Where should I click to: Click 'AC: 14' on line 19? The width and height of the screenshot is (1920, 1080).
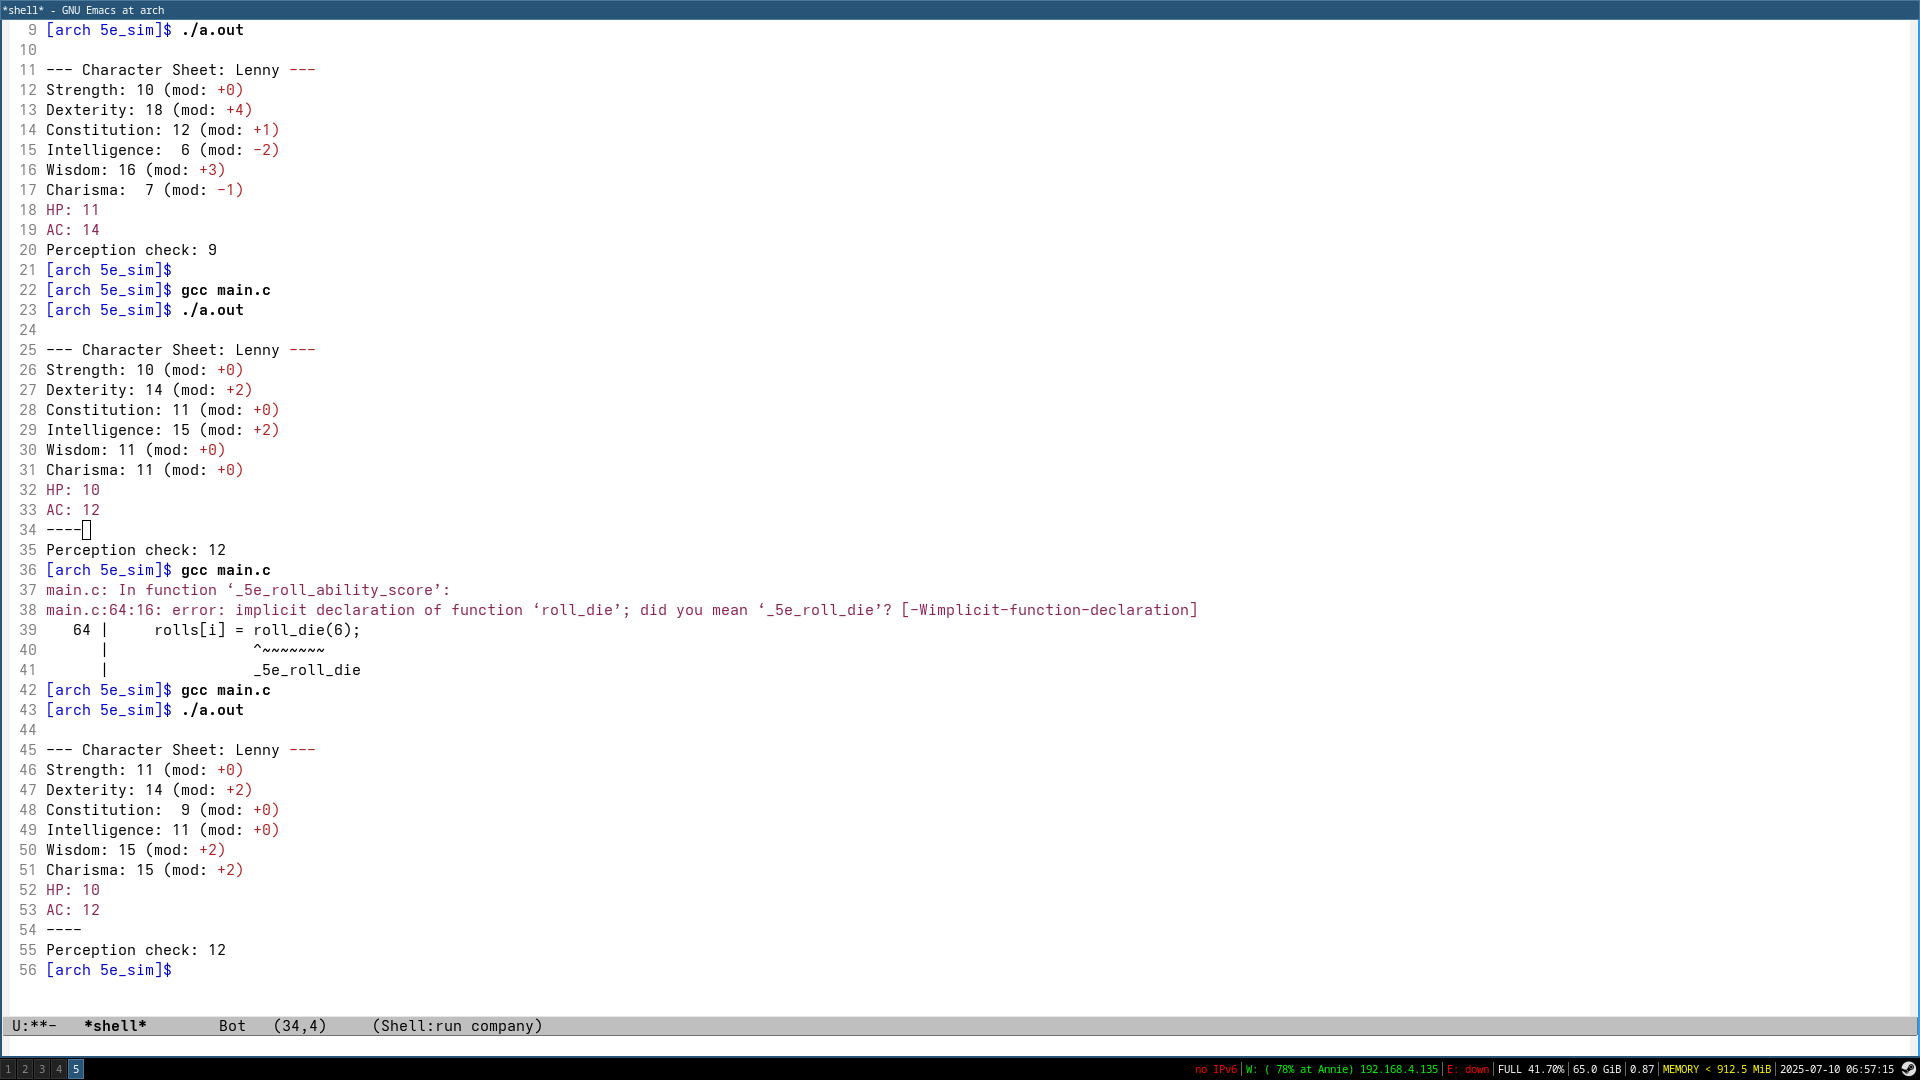pos(73,230)
